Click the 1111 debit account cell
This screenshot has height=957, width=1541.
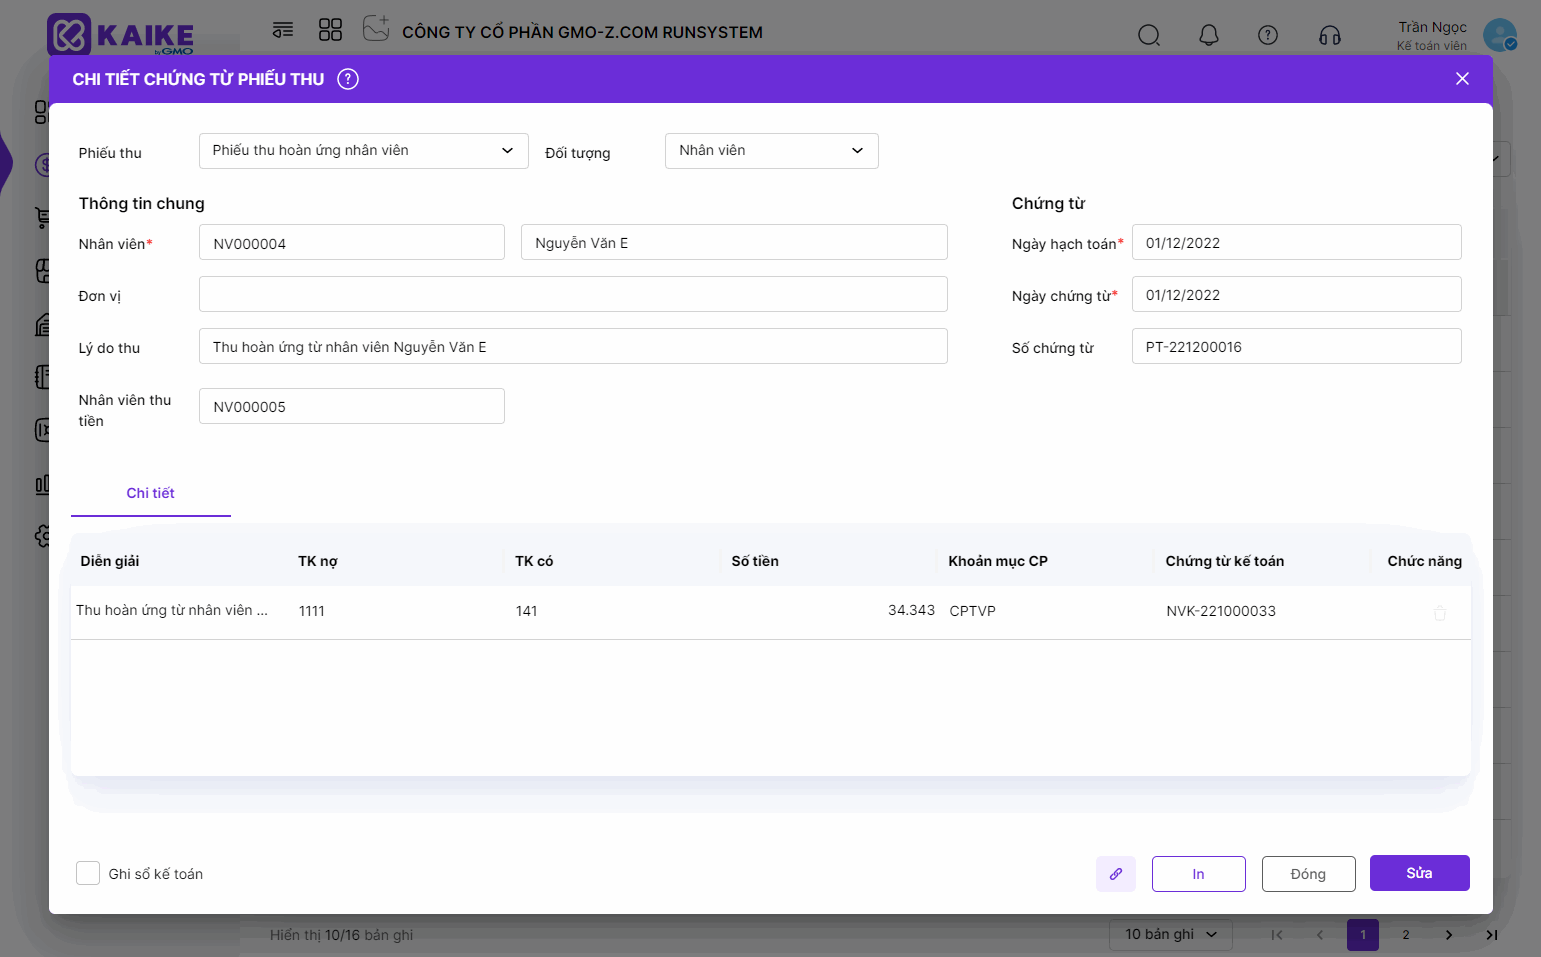tap(312, 611)
